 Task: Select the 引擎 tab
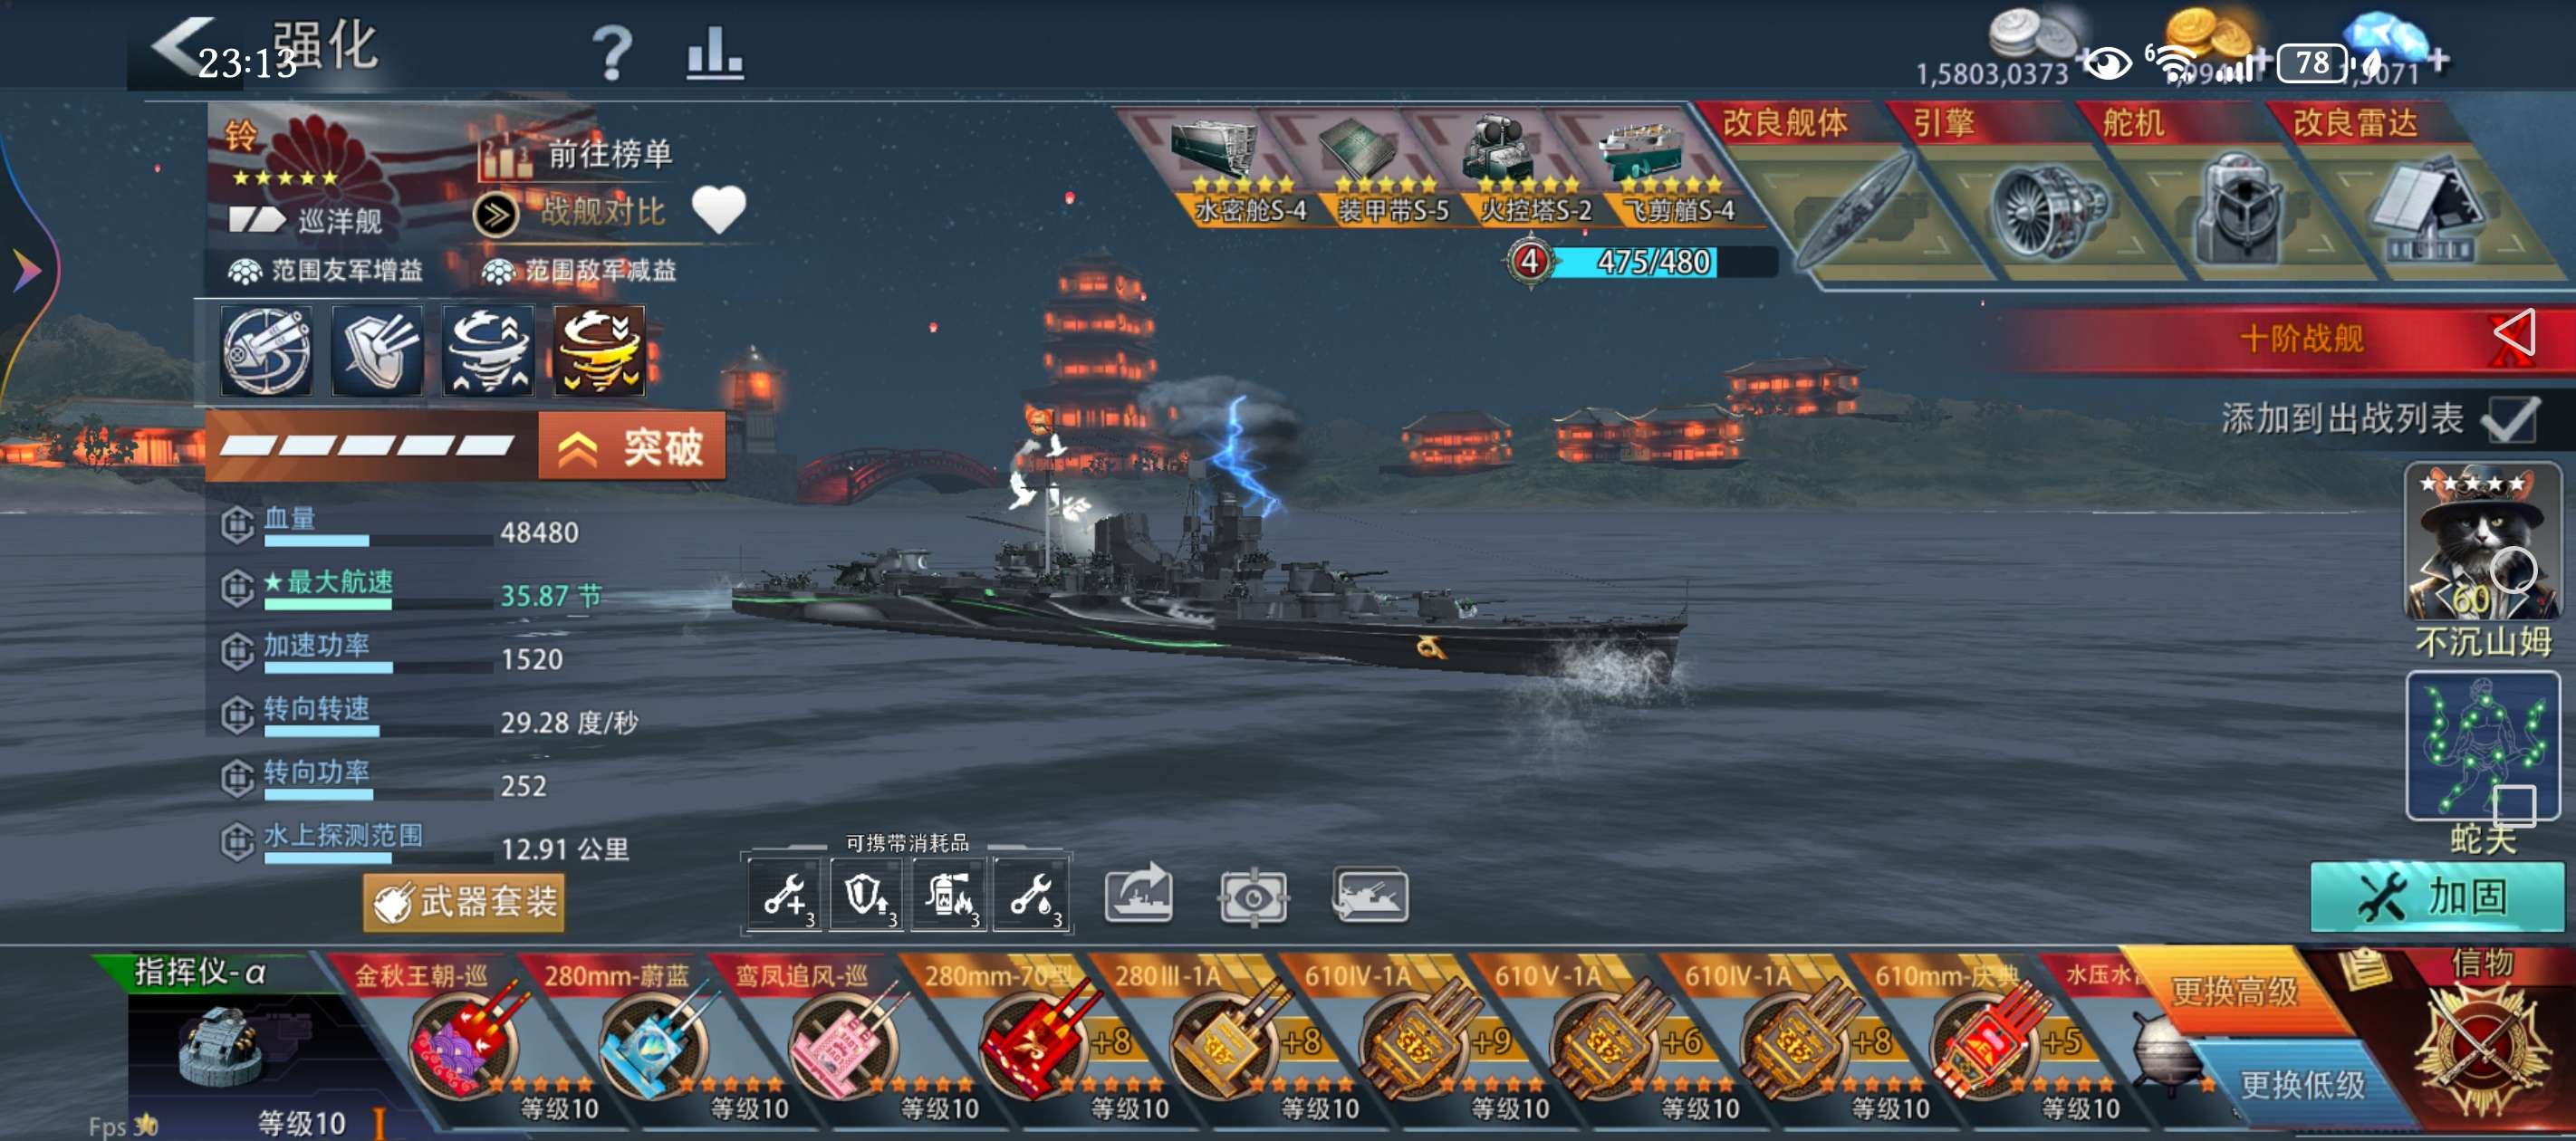[x=1943, y=123]
